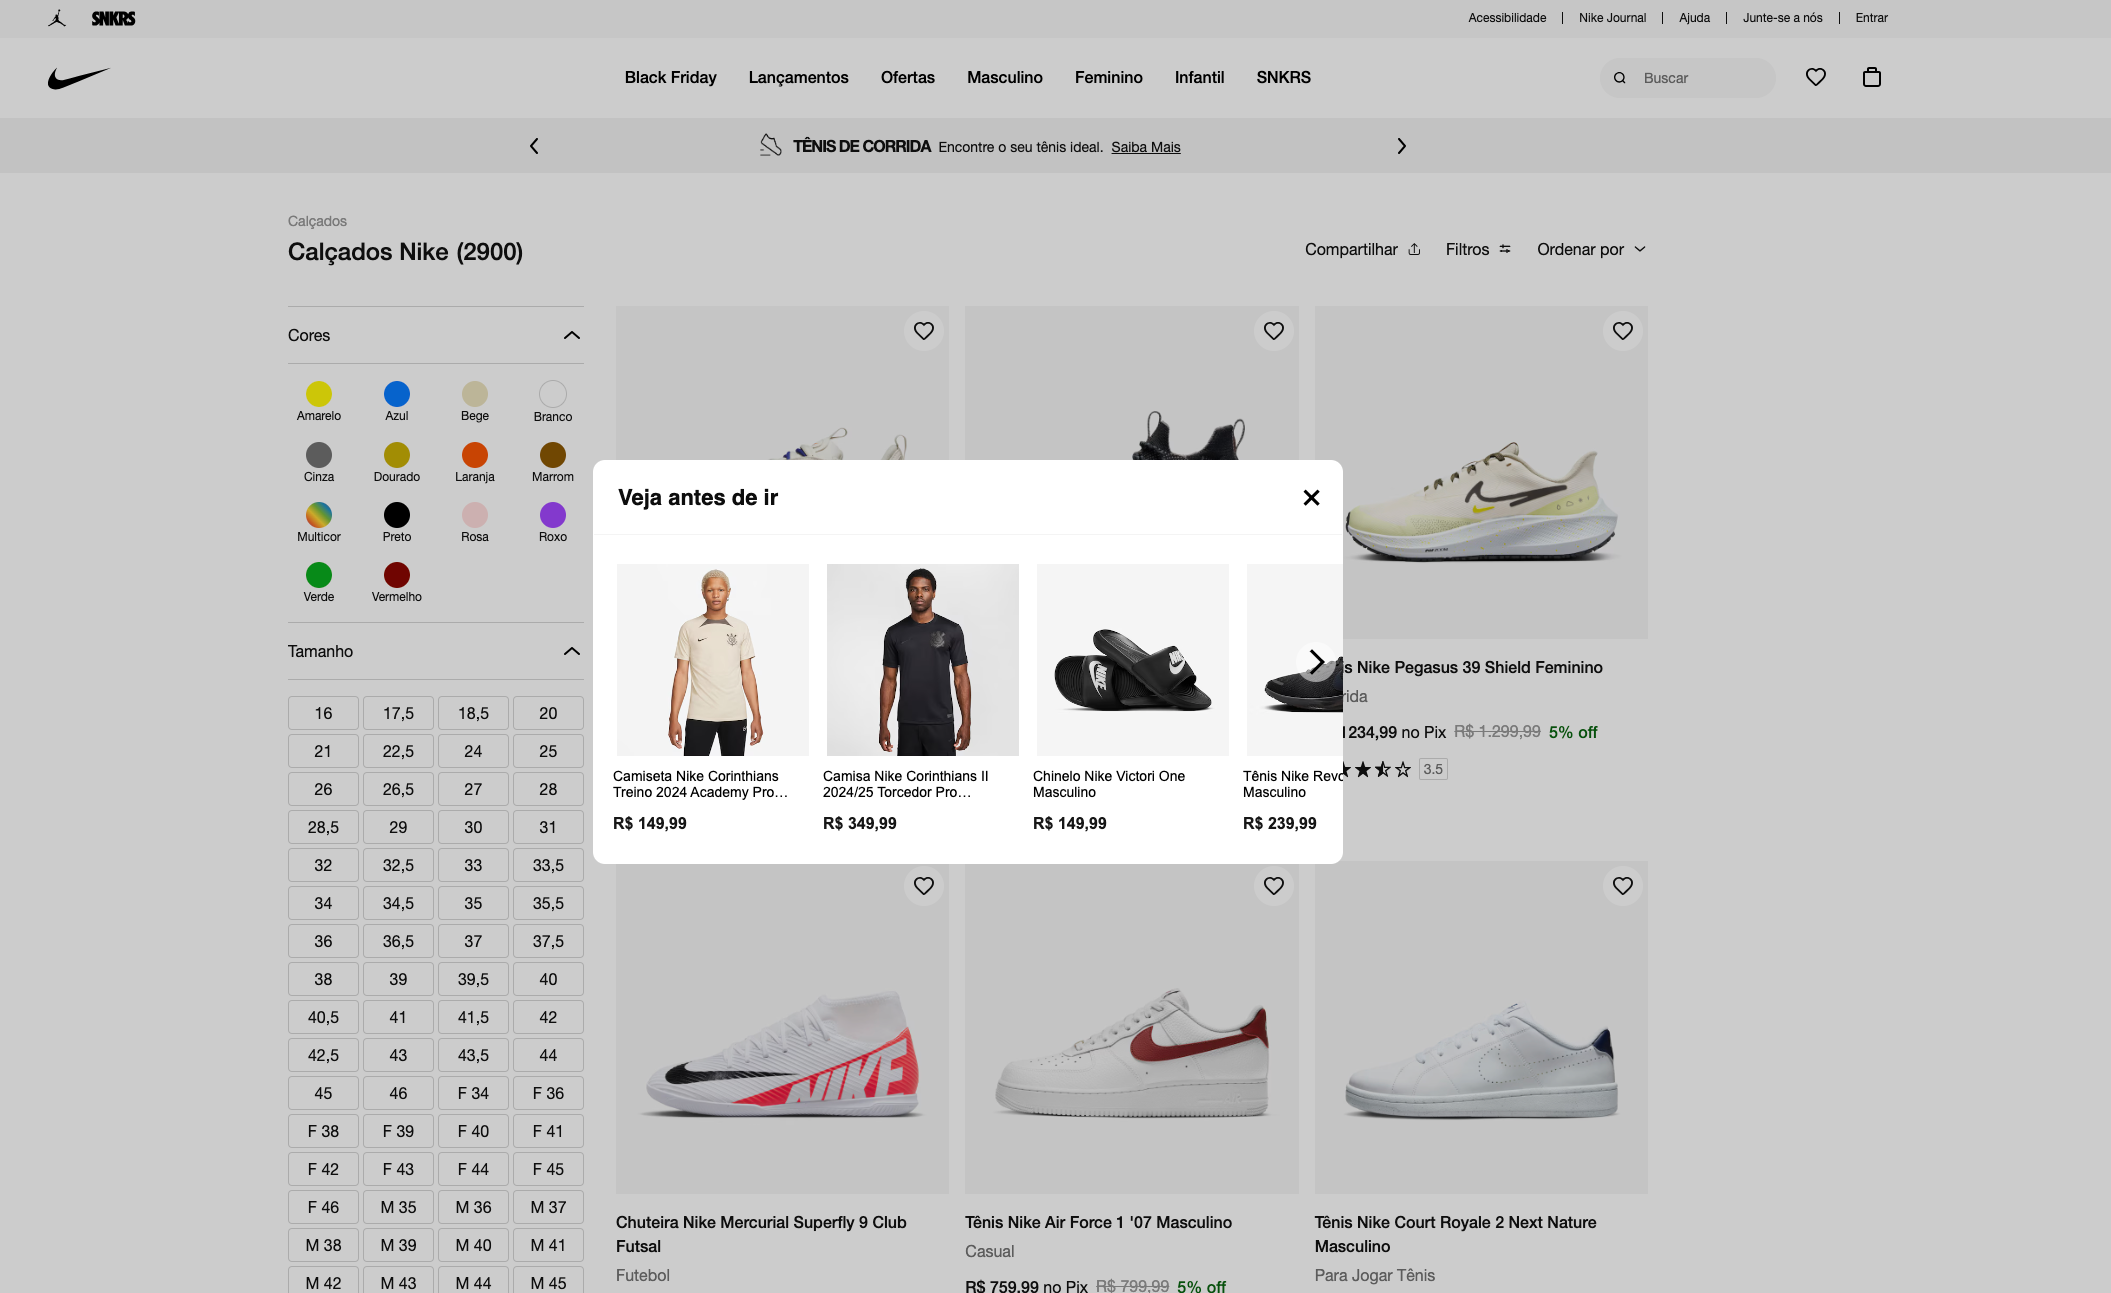Collapse the Tamanho filter section
The image size is (2111, 1293).
pos(572,651)
